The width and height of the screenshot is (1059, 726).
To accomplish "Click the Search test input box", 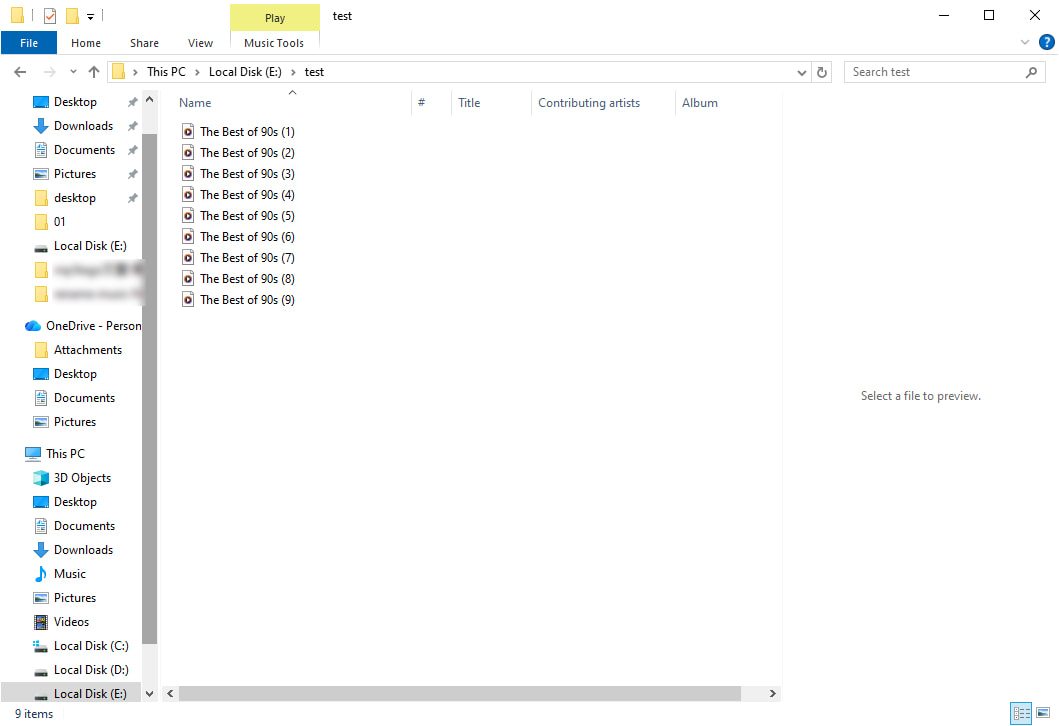I will pos(930,72).
